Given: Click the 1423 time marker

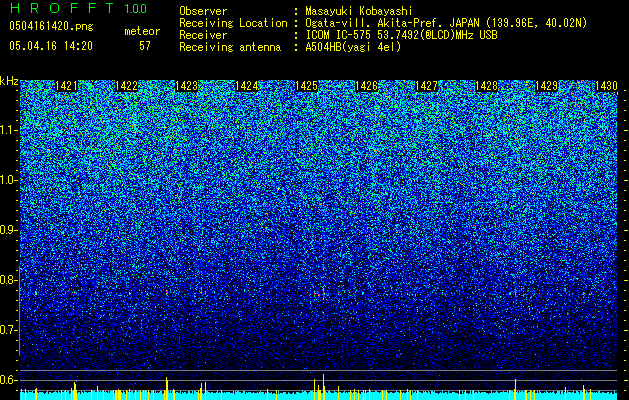Looking at the screenshot, I should coord(187,86).
